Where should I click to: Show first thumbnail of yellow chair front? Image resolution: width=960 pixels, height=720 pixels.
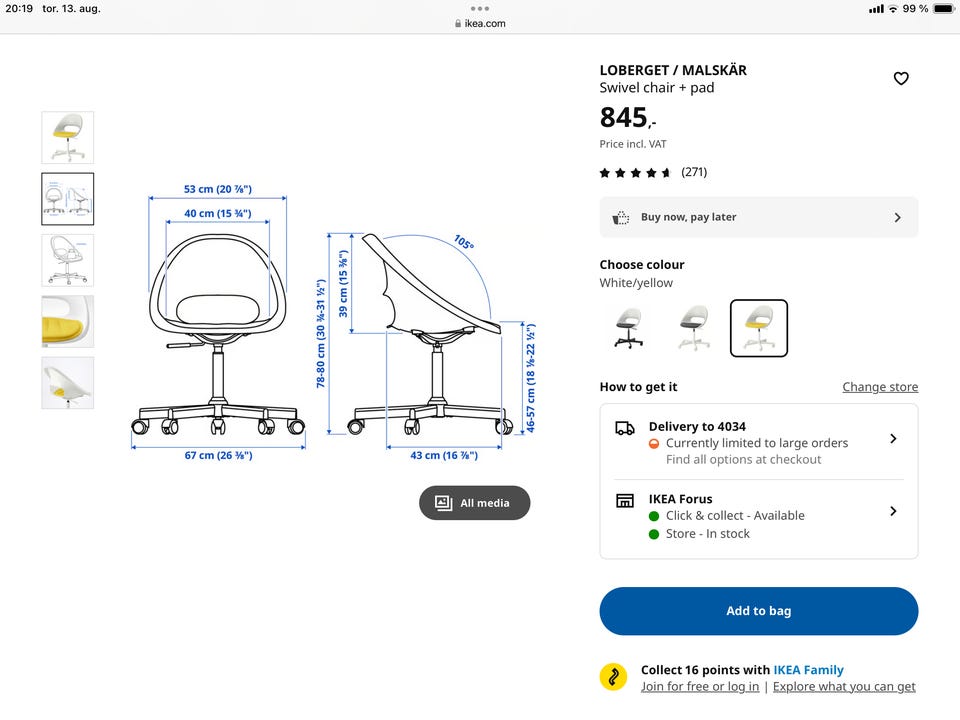click(67, 137)
